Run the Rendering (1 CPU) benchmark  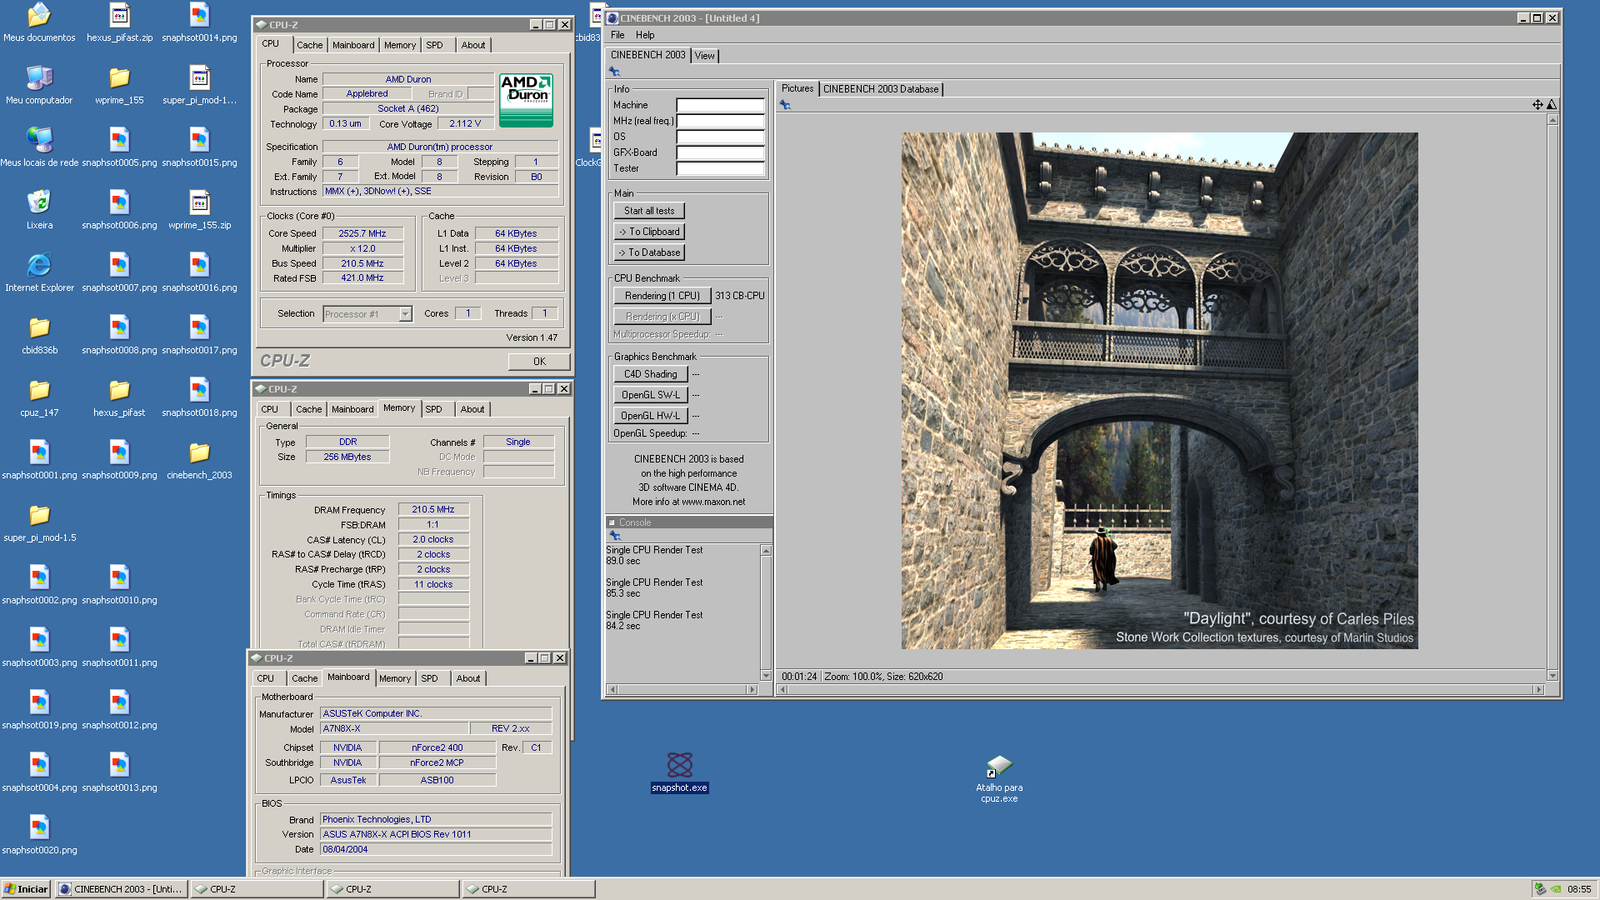(661, 295)
